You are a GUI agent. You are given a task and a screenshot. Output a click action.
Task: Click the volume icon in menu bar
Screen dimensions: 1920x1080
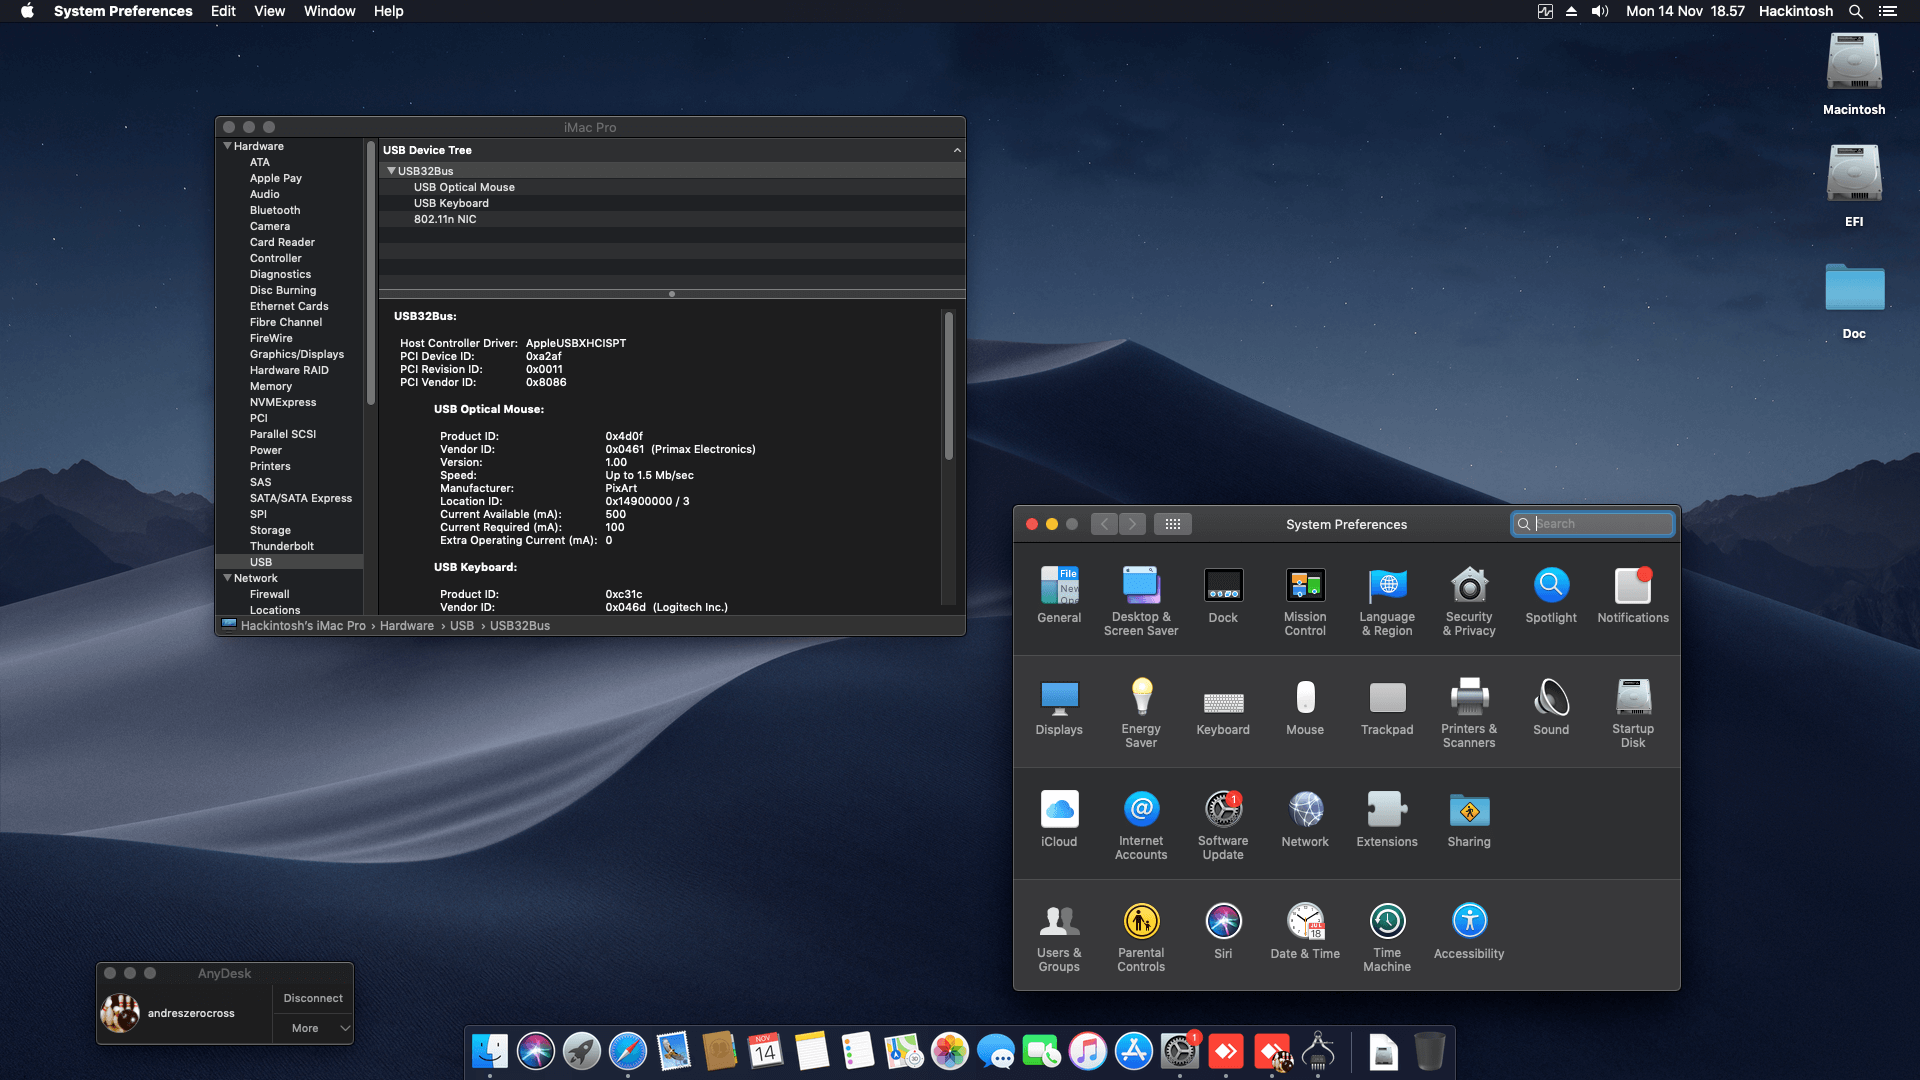pos(1600,11)
